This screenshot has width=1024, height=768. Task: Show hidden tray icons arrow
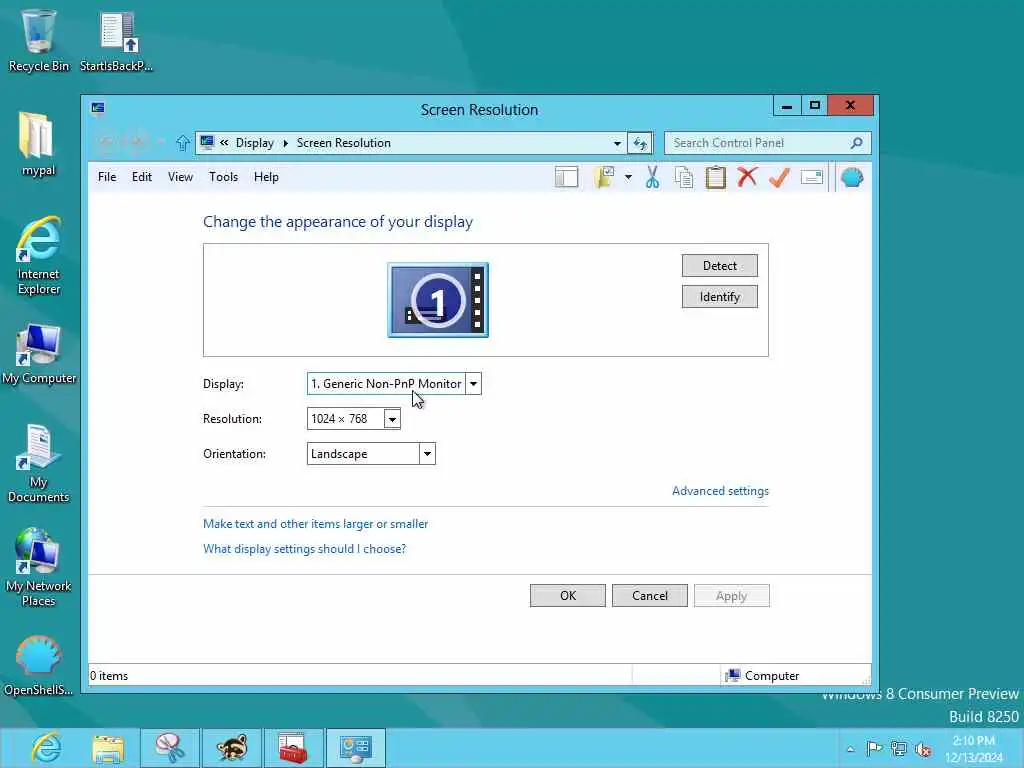(850, 749)
